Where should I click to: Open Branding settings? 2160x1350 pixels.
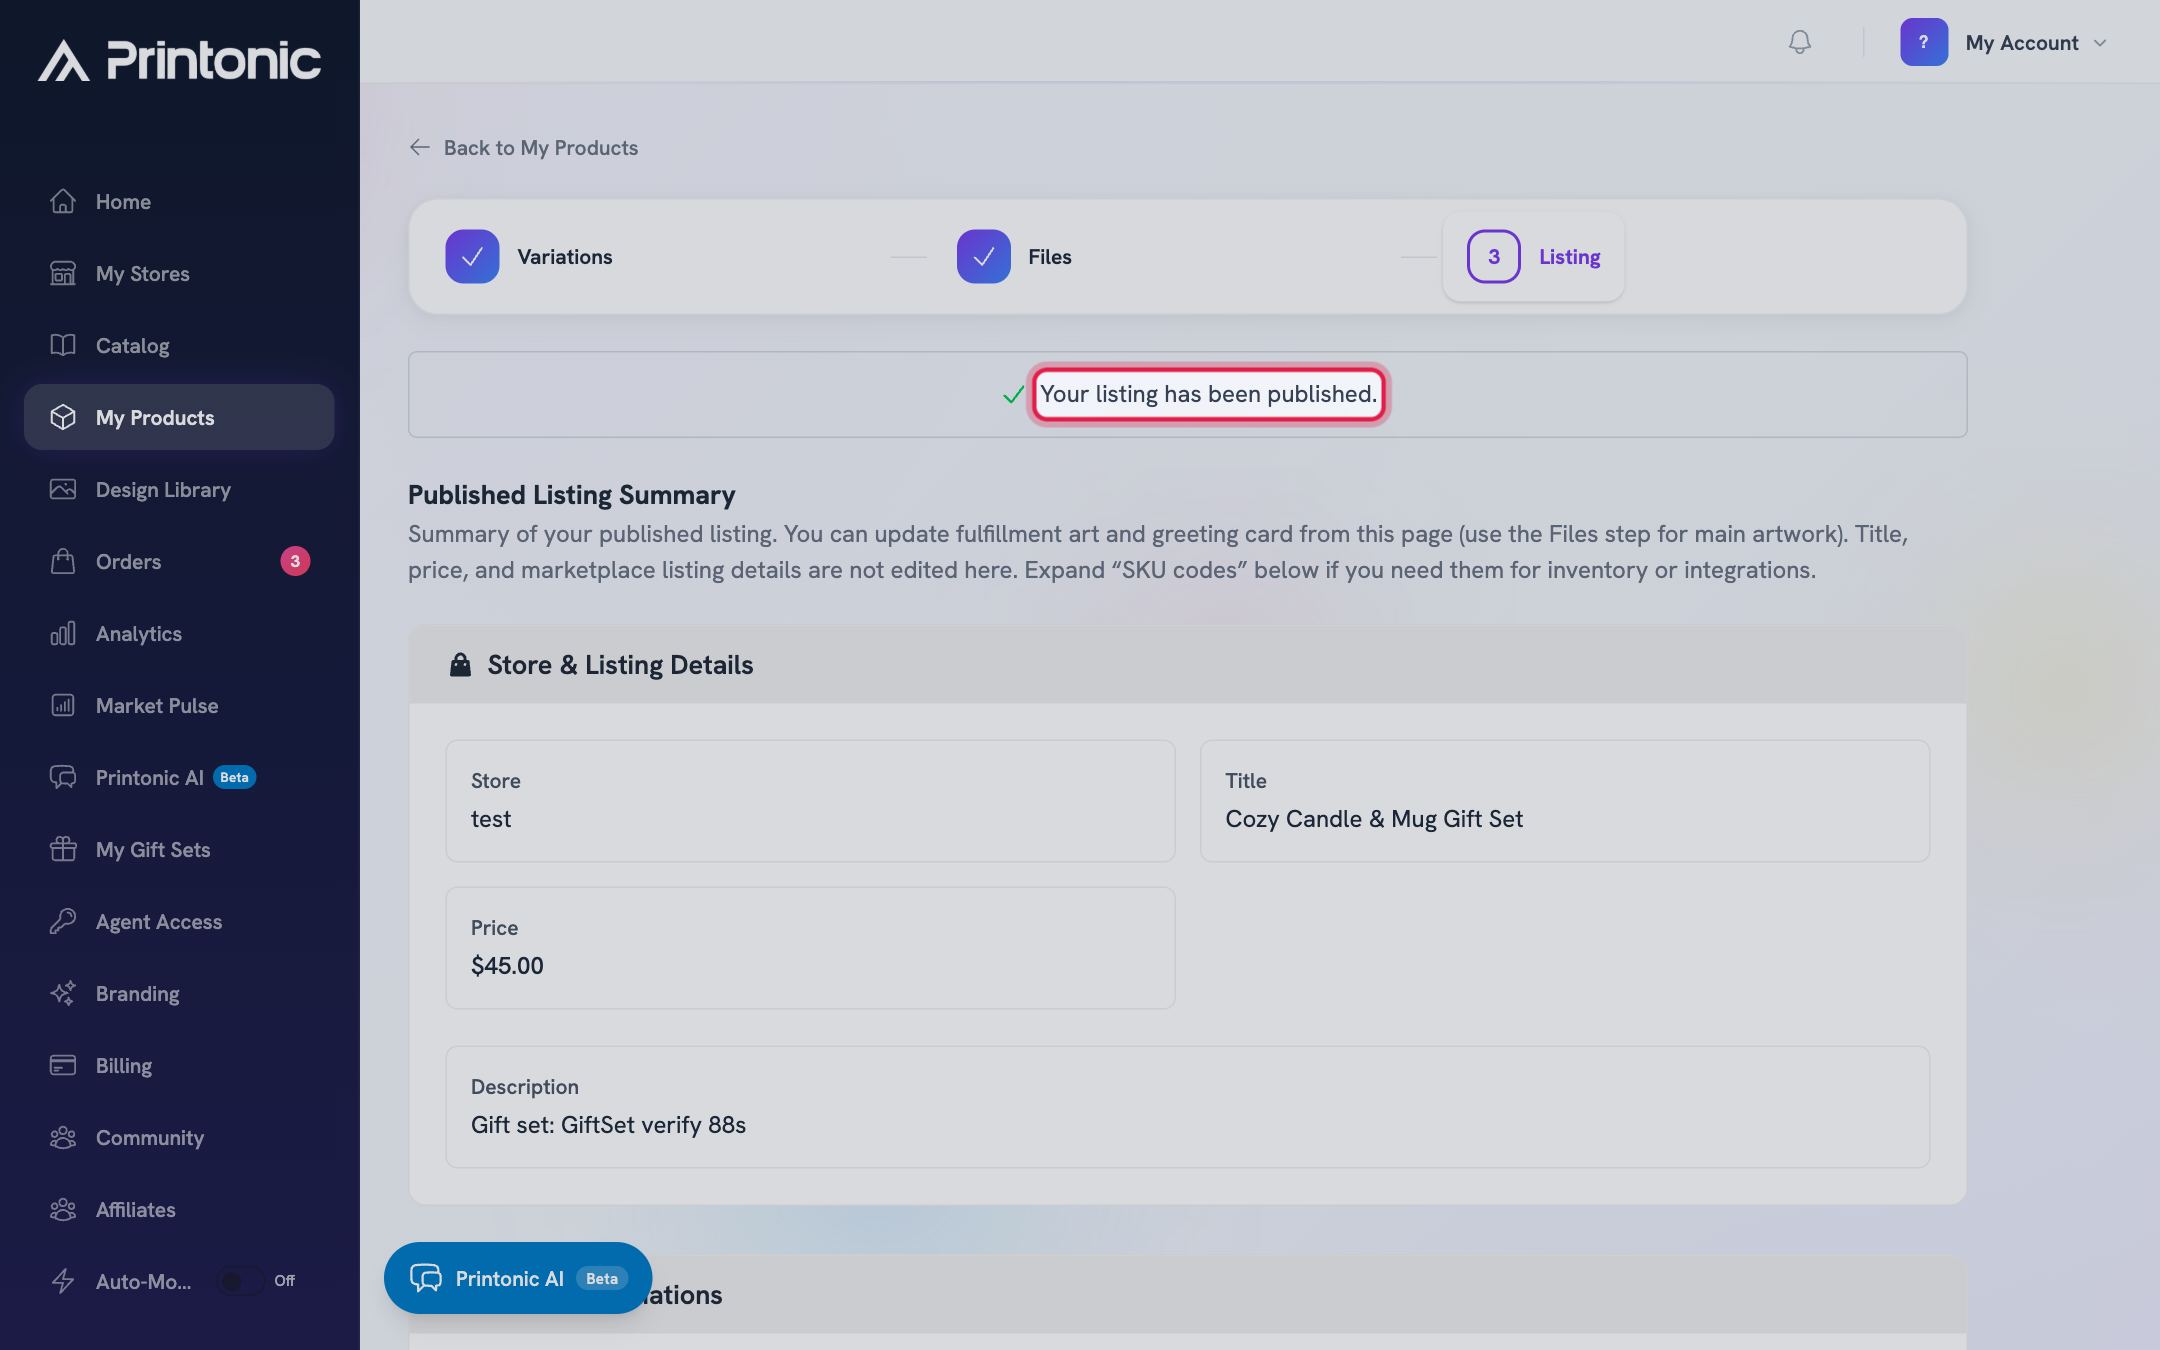tap(179, 993)
